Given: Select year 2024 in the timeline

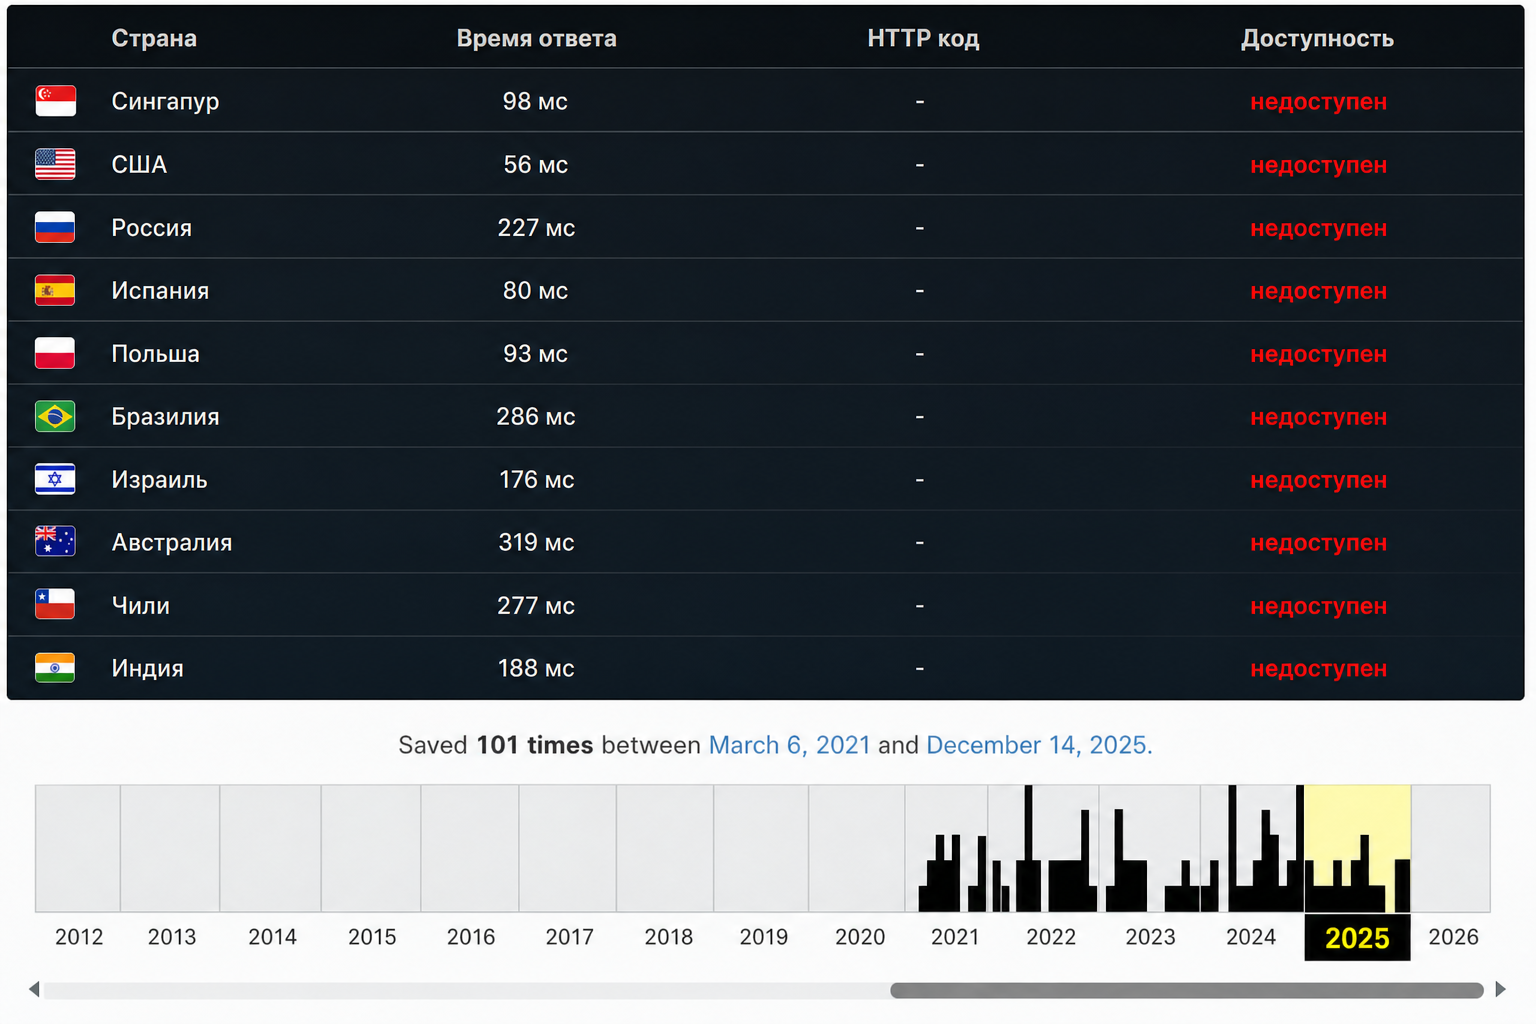Looking at the screenshot, I should (x=1251, y=937).
